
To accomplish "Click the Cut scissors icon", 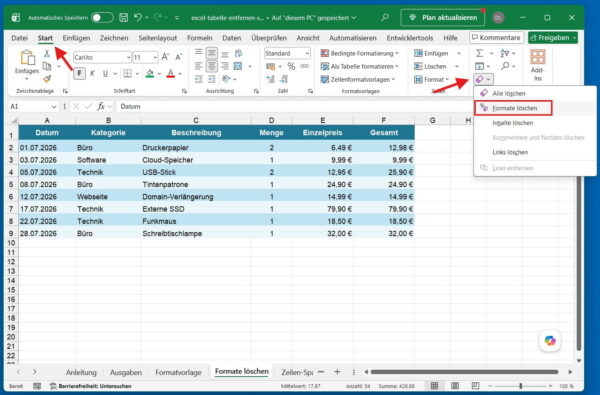I will (x=47, y=54).
